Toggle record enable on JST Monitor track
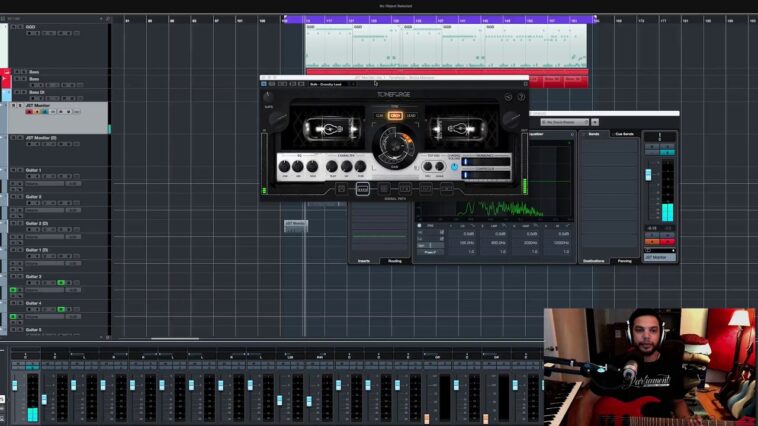The height and width of the screenshot is (426, 758). [29, 112]
